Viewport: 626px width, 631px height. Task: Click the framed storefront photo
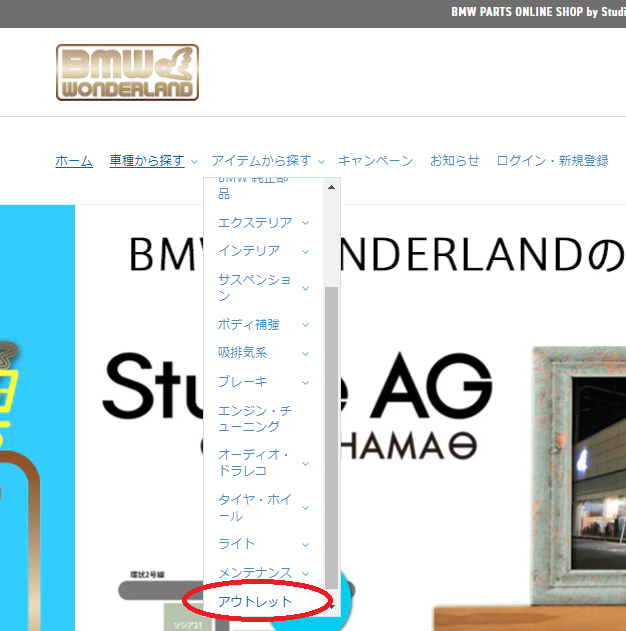point(579,476)
